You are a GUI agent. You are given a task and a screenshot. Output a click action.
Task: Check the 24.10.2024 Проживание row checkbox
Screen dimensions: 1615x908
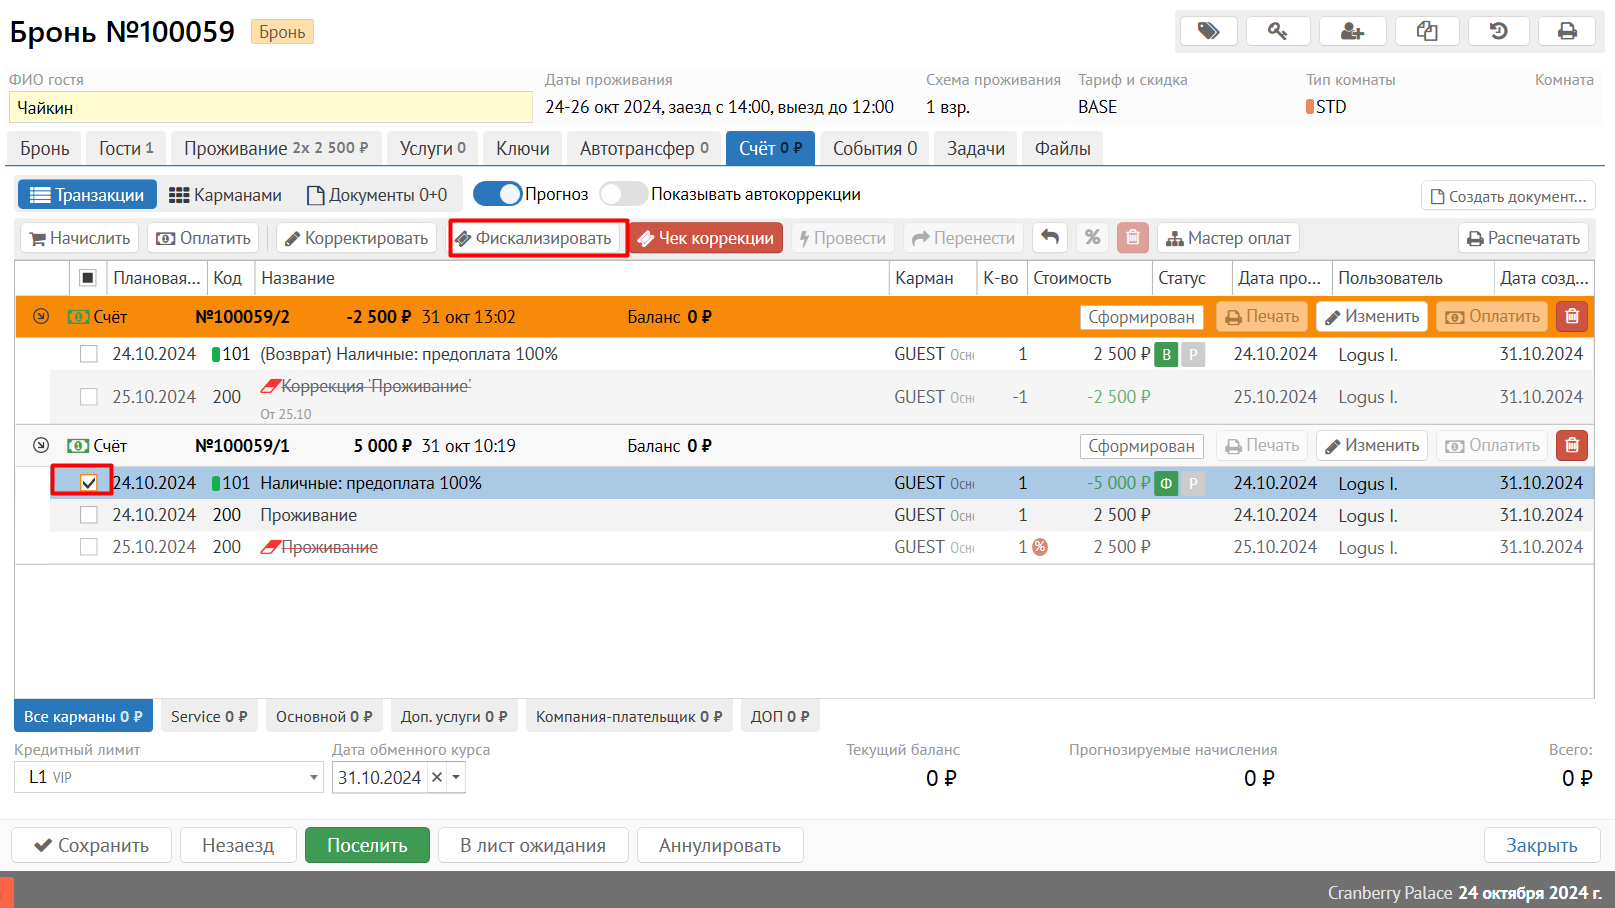(x=89, y=515)
